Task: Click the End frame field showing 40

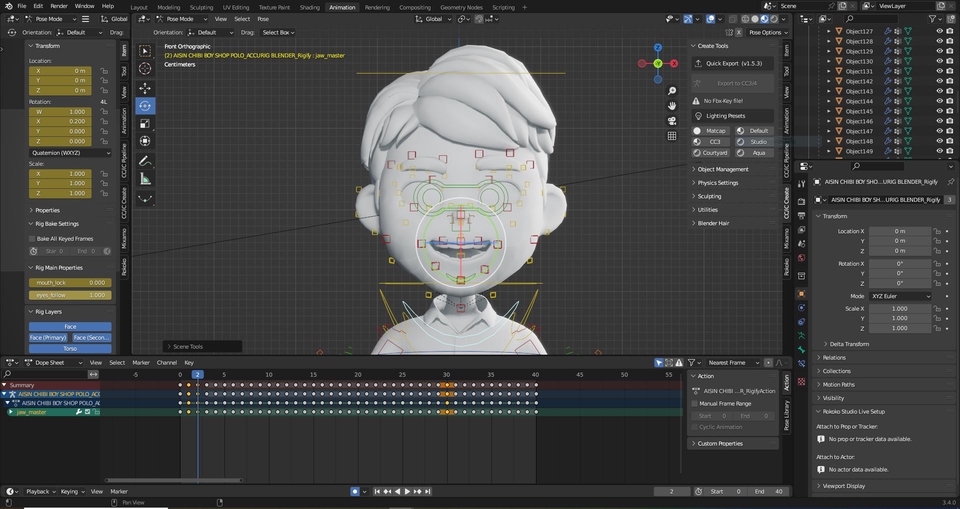Action: (x=768, y=491)
